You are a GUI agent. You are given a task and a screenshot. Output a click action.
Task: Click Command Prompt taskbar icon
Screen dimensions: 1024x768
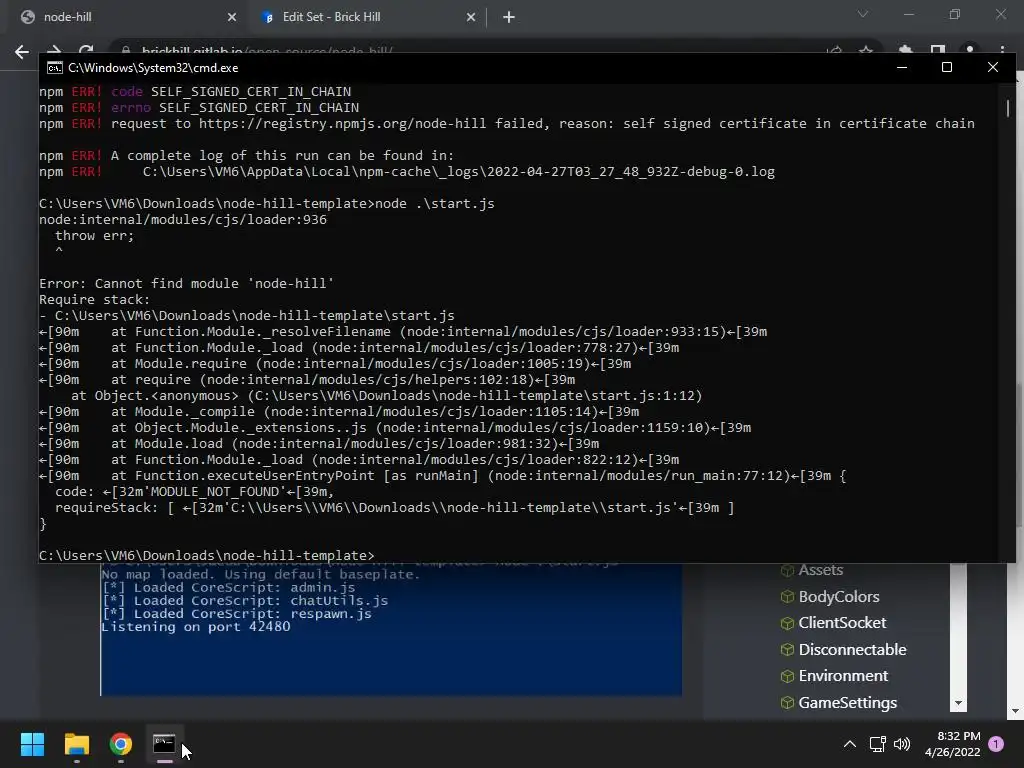point(164,744)
